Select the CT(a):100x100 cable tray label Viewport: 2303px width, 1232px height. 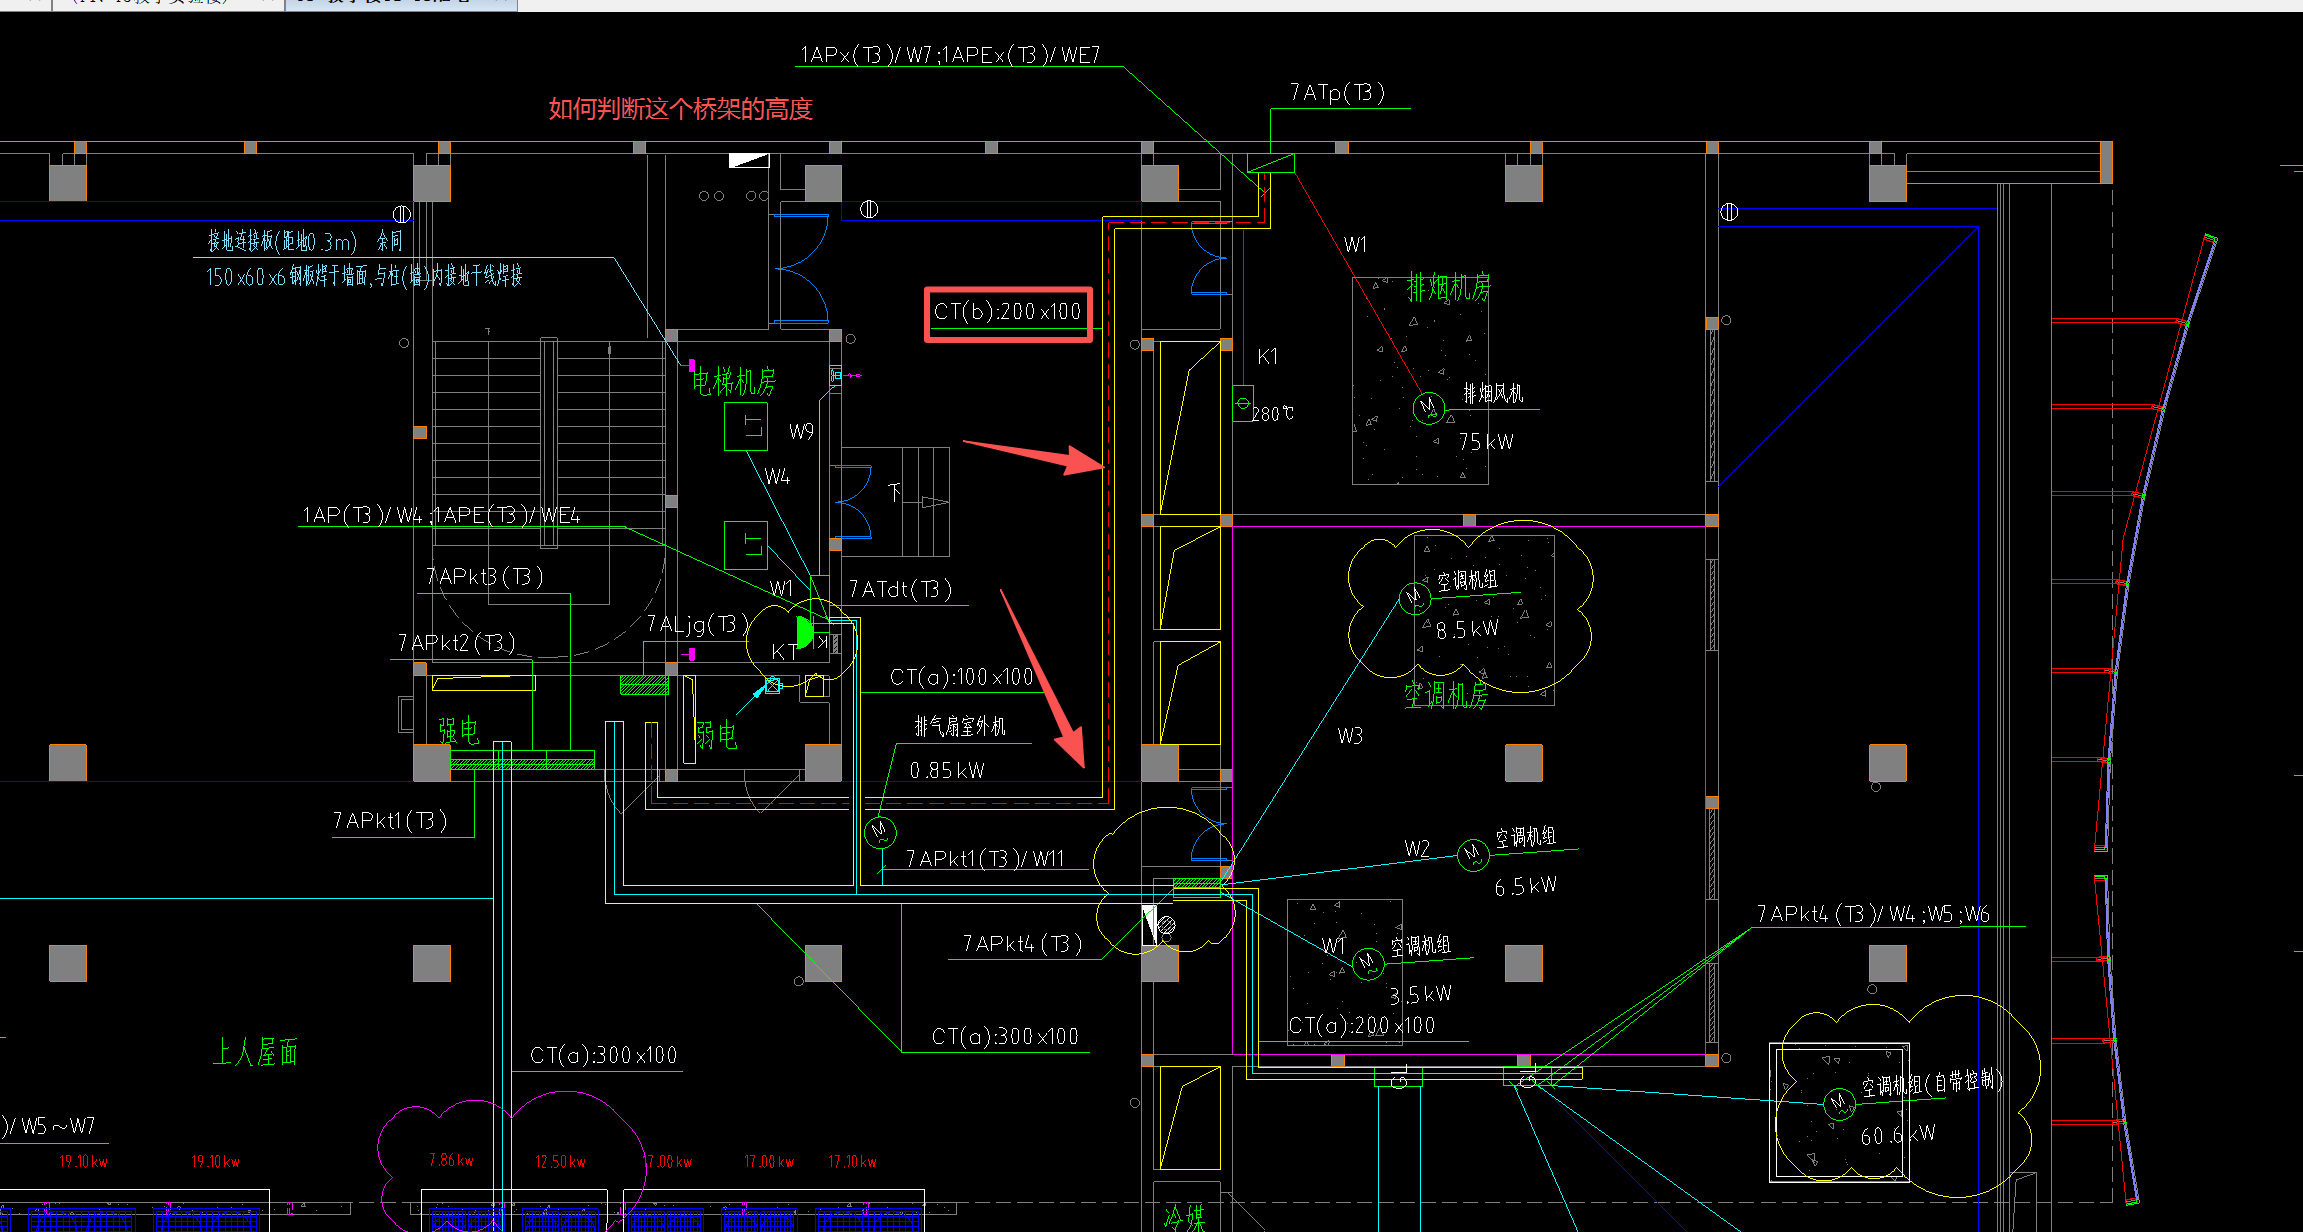[961, 677]
